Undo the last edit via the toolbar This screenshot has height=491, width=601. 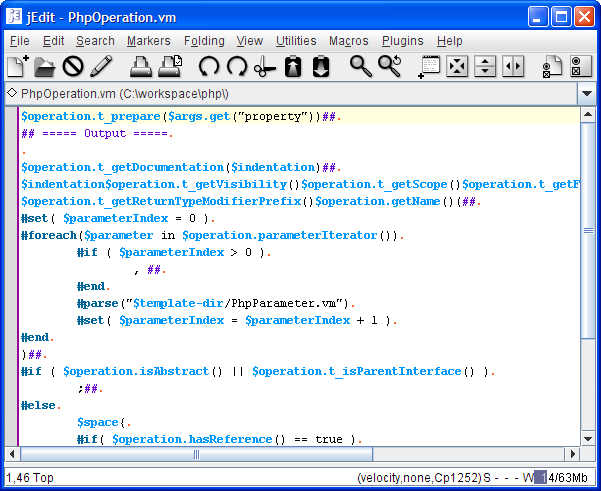point(209,66)
